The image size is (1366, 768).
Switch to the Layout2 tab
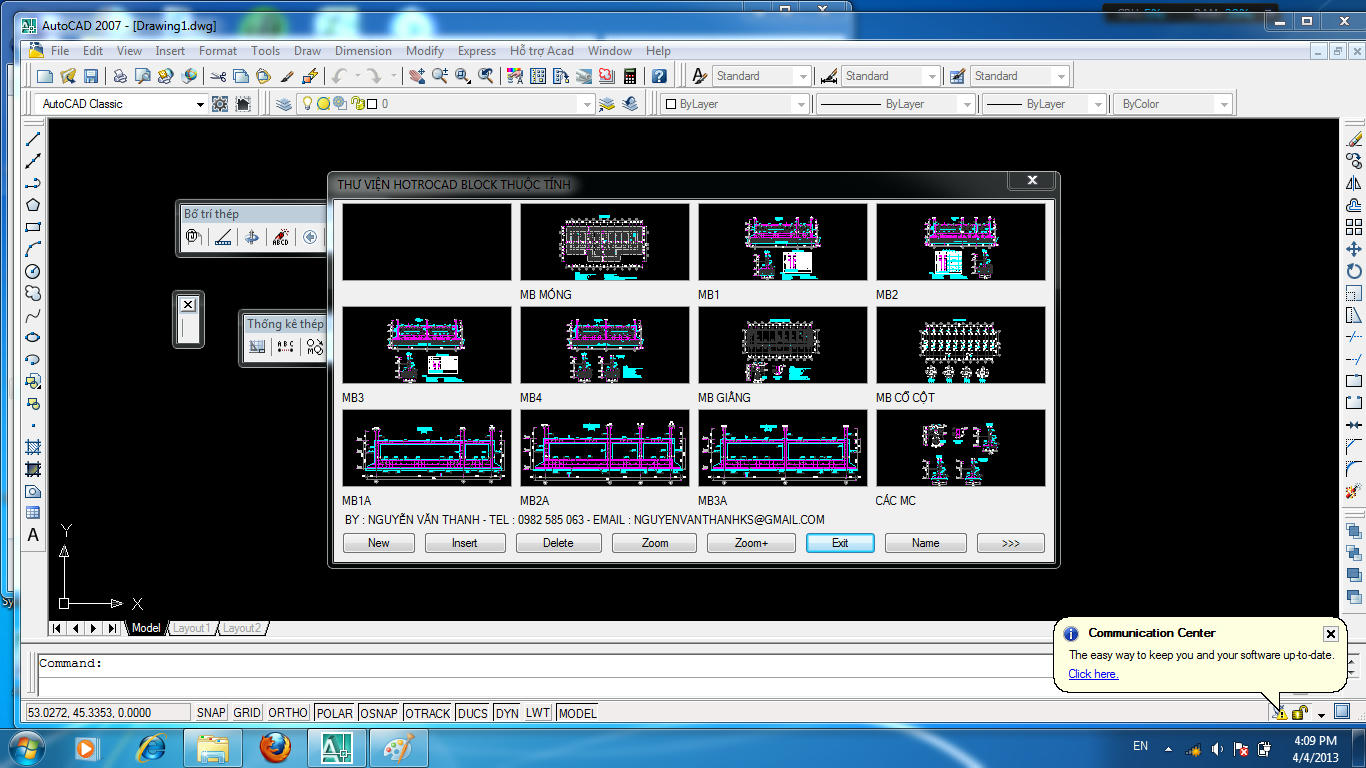(241, 628)
